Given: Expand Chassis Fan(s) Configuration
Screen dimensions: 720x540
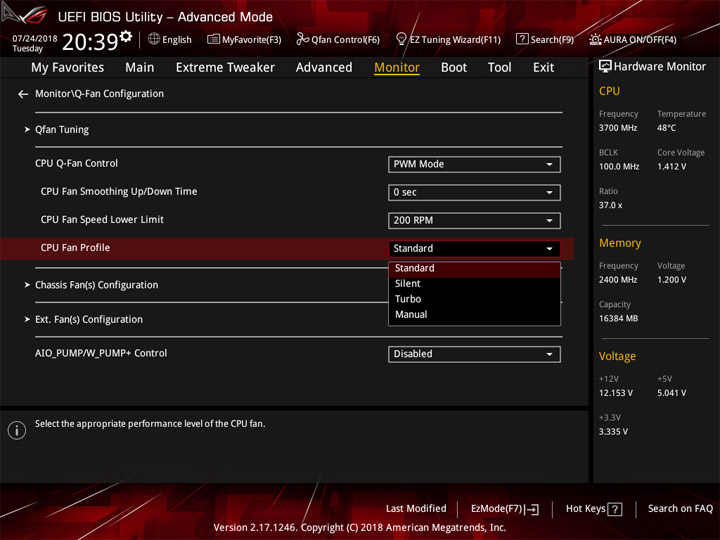Looking at the screenshot, I should [96, 285].
